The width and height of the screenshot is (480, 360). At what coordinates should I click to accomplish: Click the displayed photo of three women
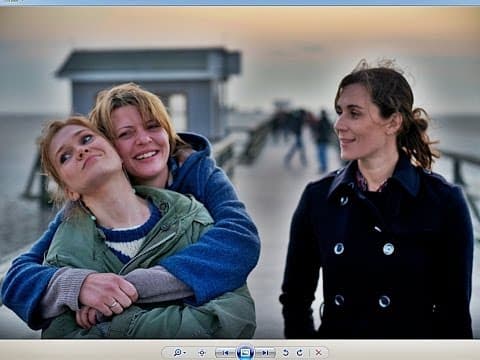240,173
